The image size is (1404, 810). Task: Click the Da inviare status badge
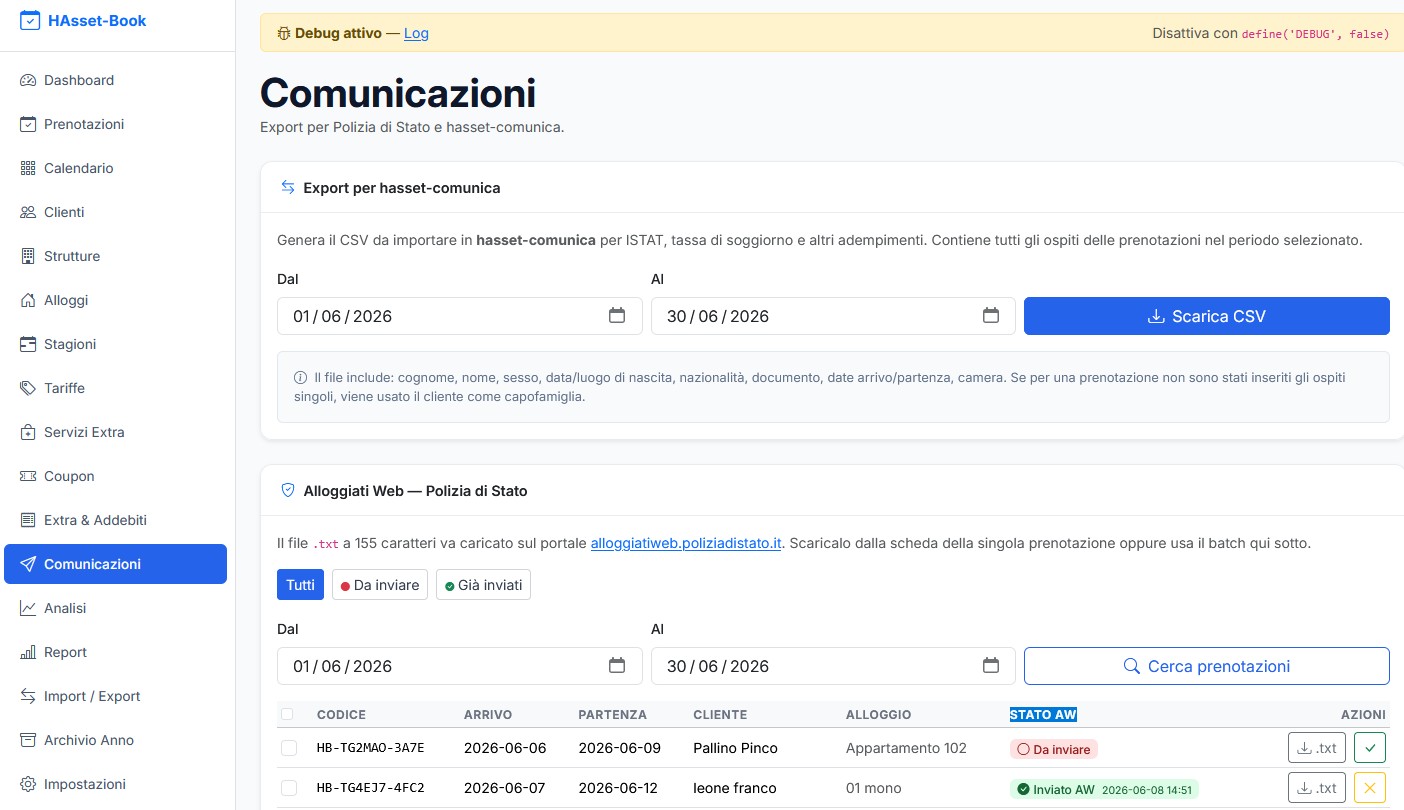click(1054, 748)
